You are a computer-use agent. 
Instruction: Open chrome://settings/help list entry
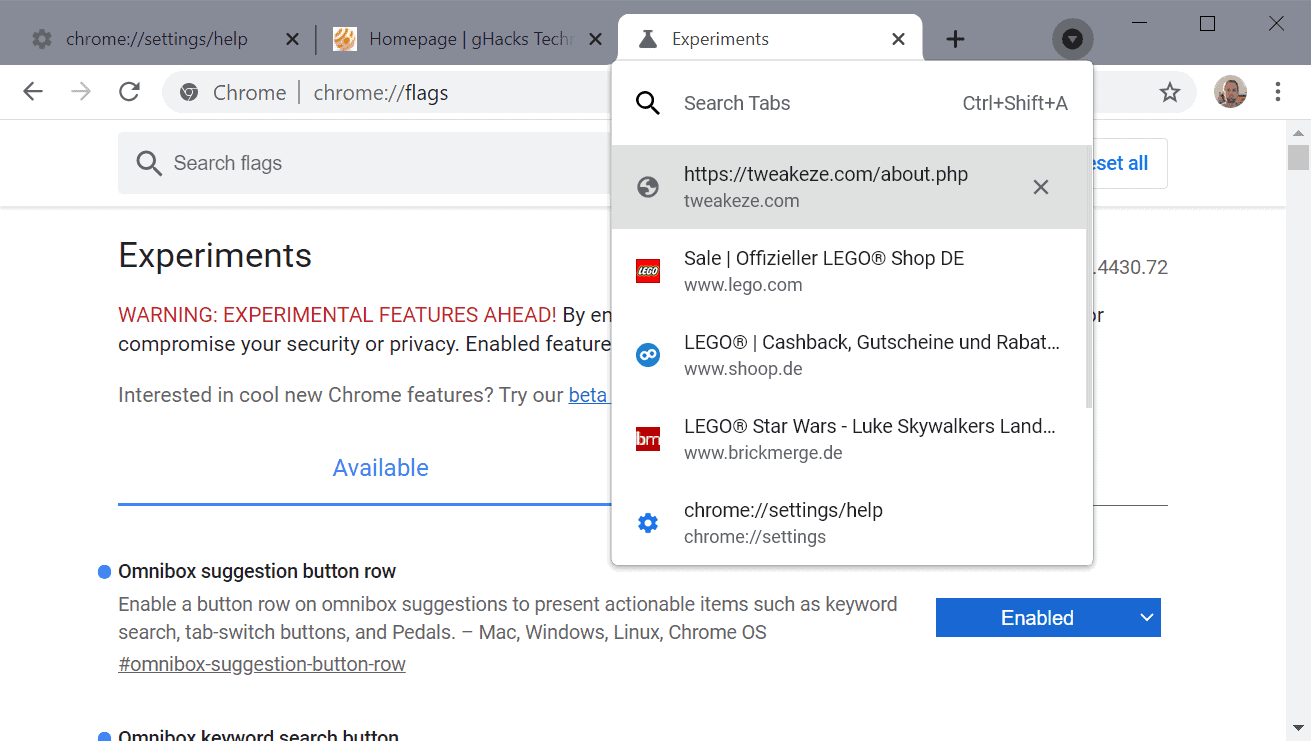(x=848, y=523)
